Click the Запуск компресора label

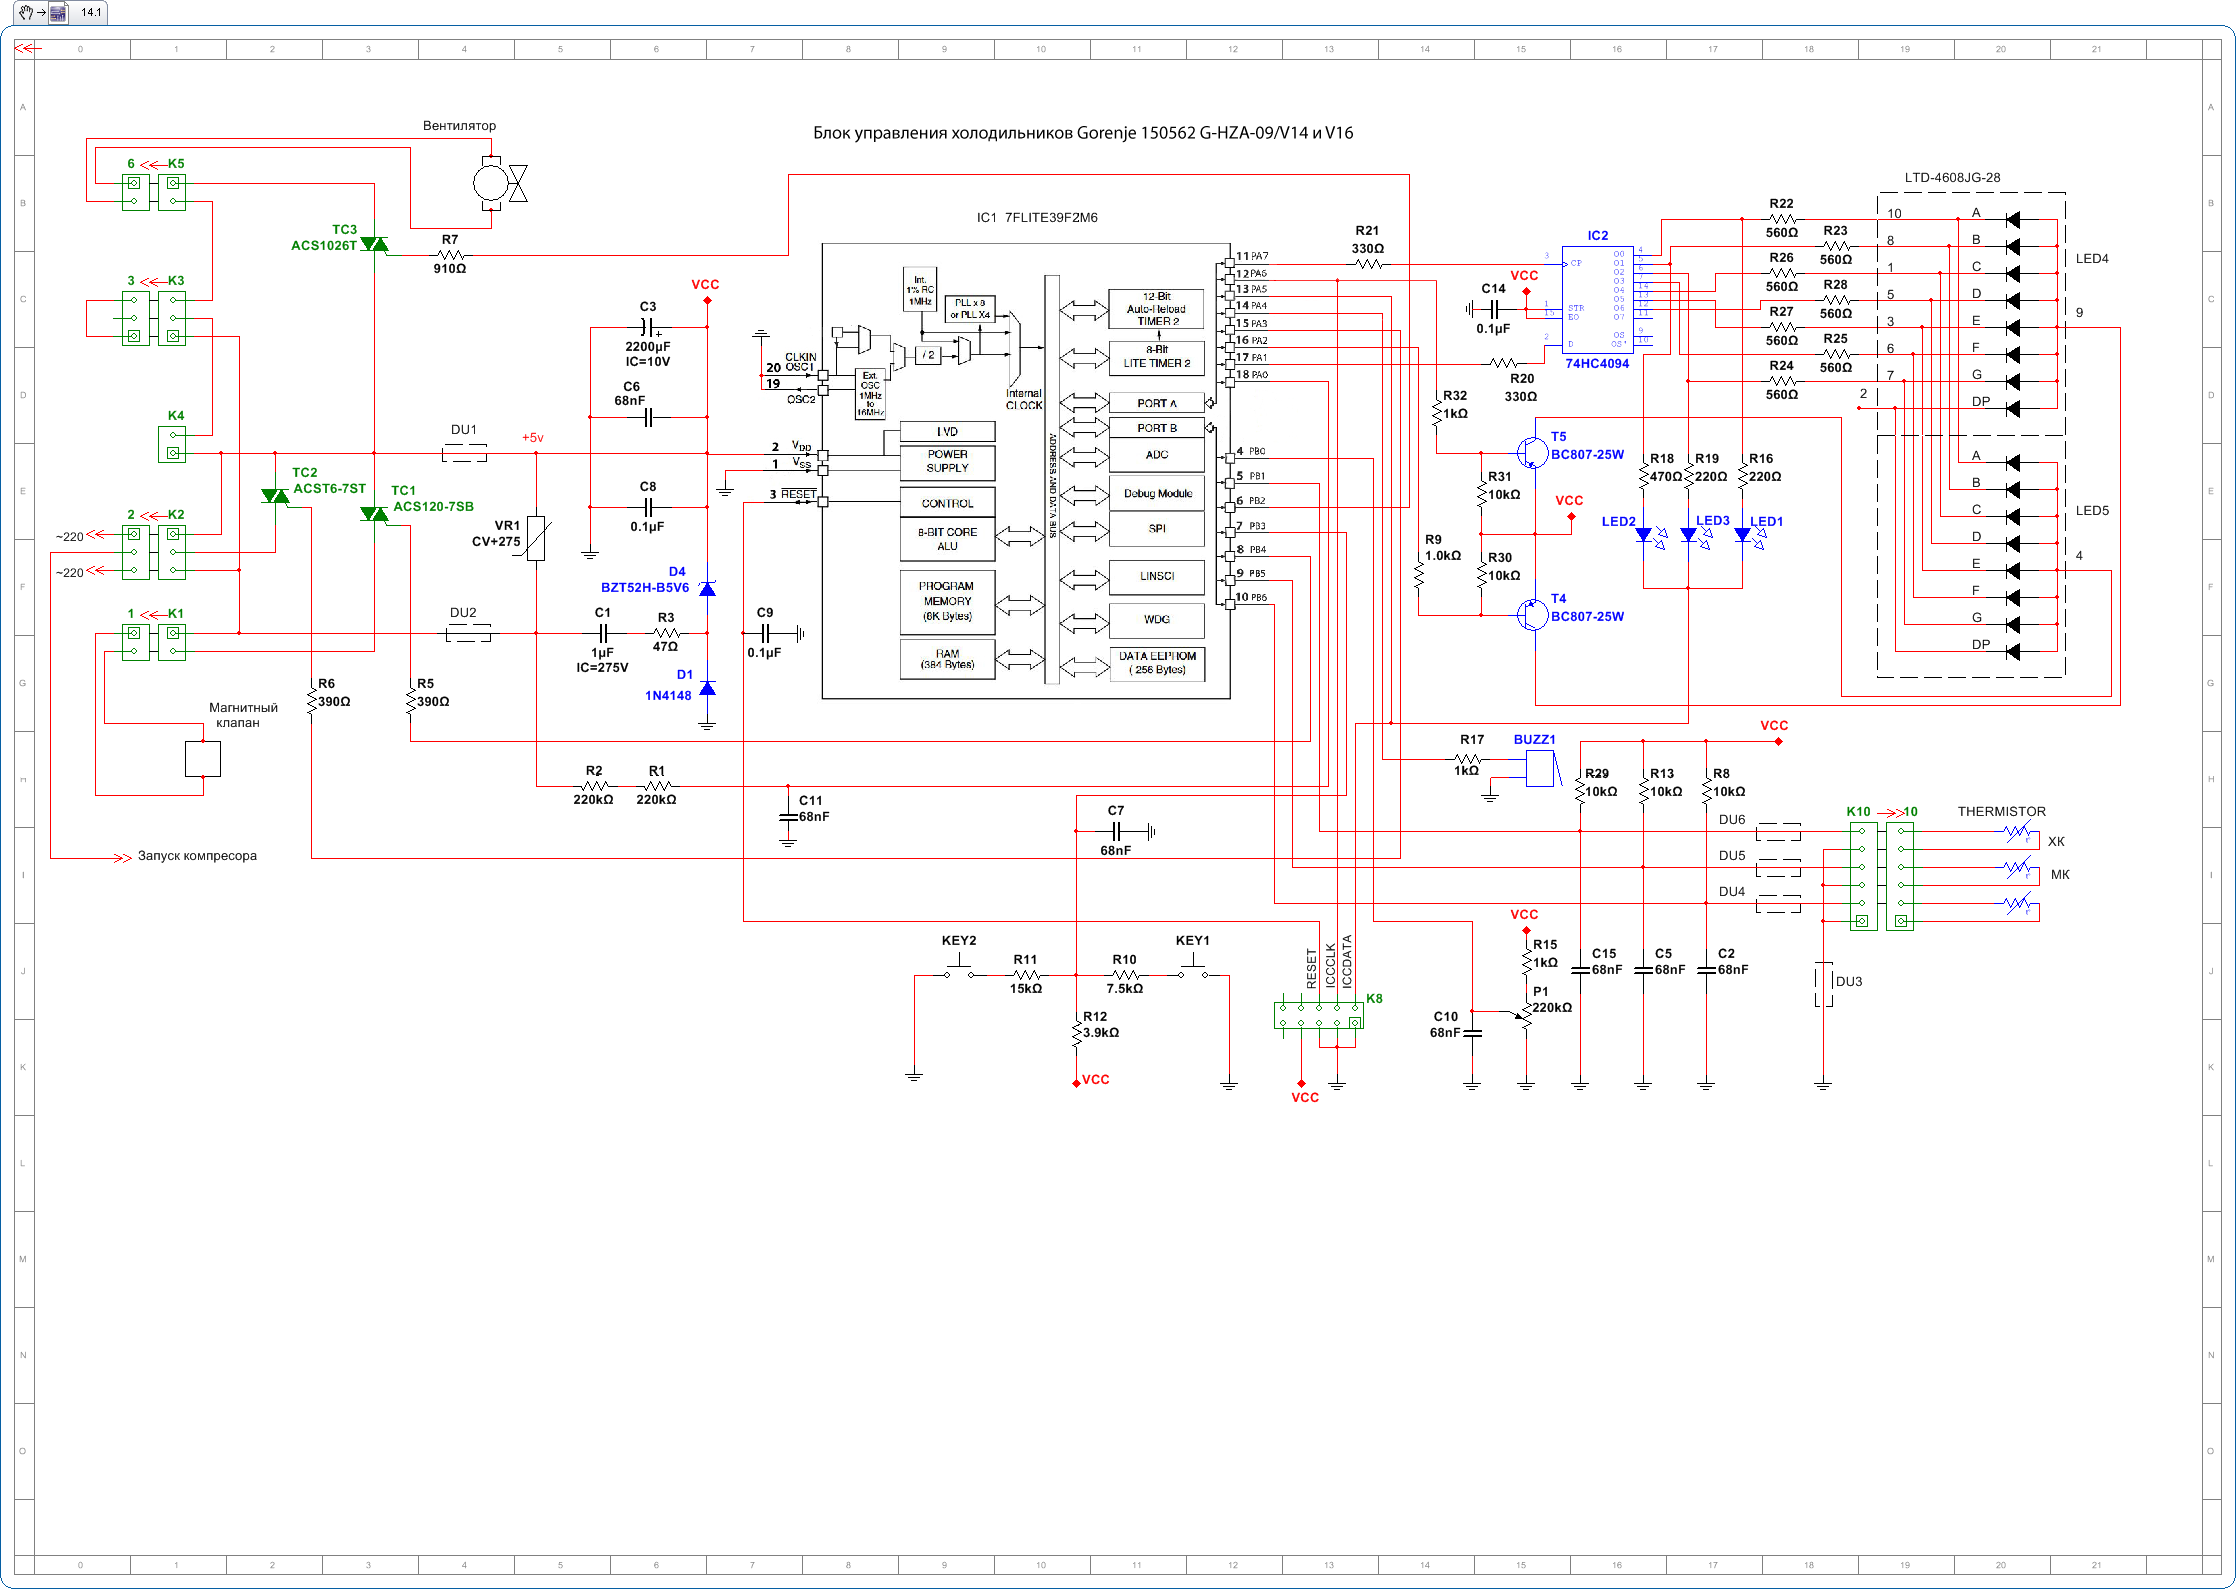(197, 856)
